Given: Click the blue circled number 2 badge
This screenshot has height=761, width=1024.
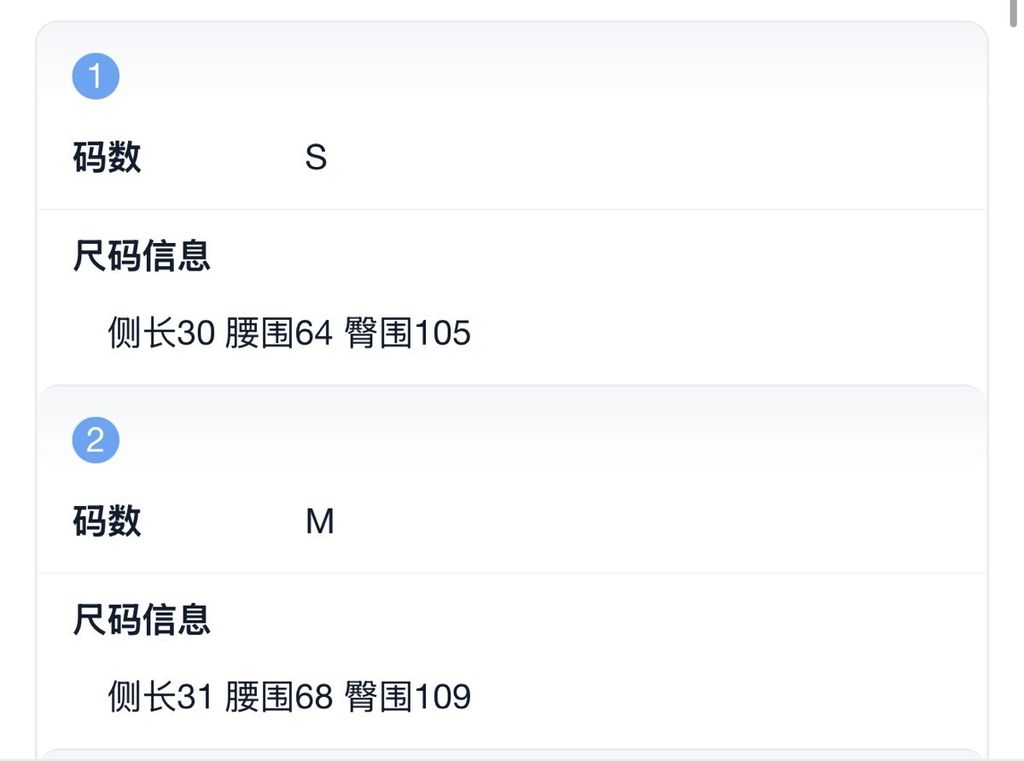Looking at the screenshot, I should [95, 438].
